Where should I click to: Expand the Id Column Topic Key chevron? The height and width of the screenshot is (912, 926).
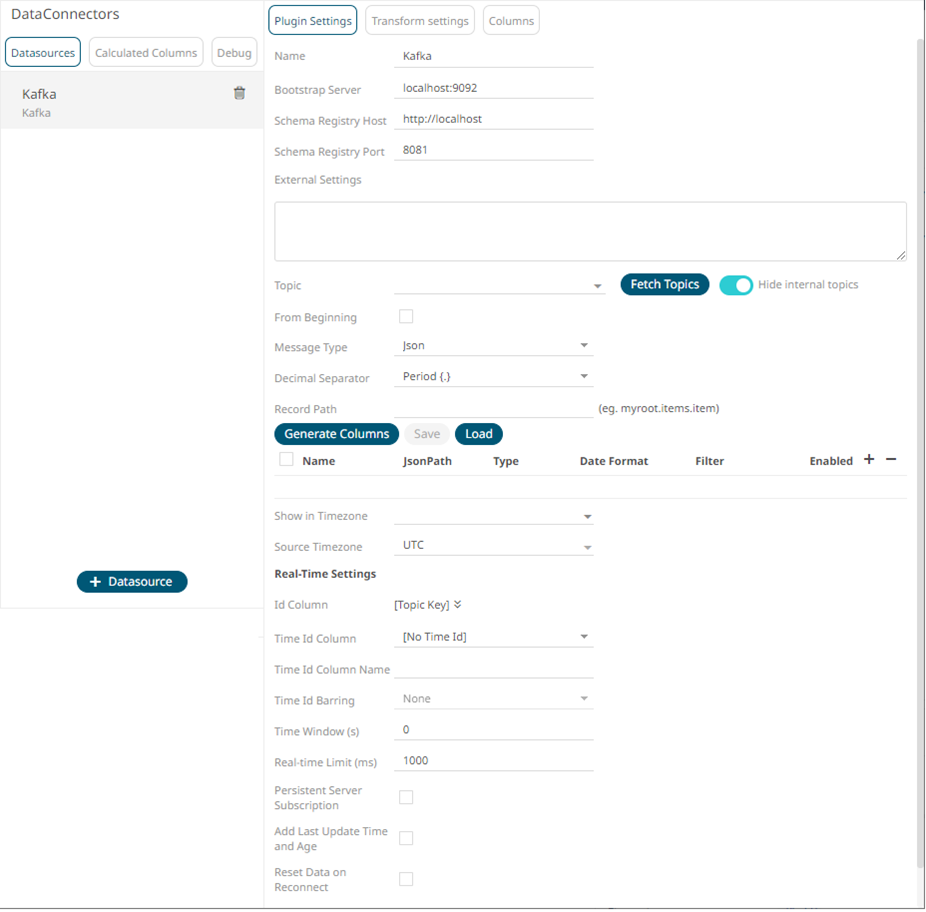[x=458, y=604]
